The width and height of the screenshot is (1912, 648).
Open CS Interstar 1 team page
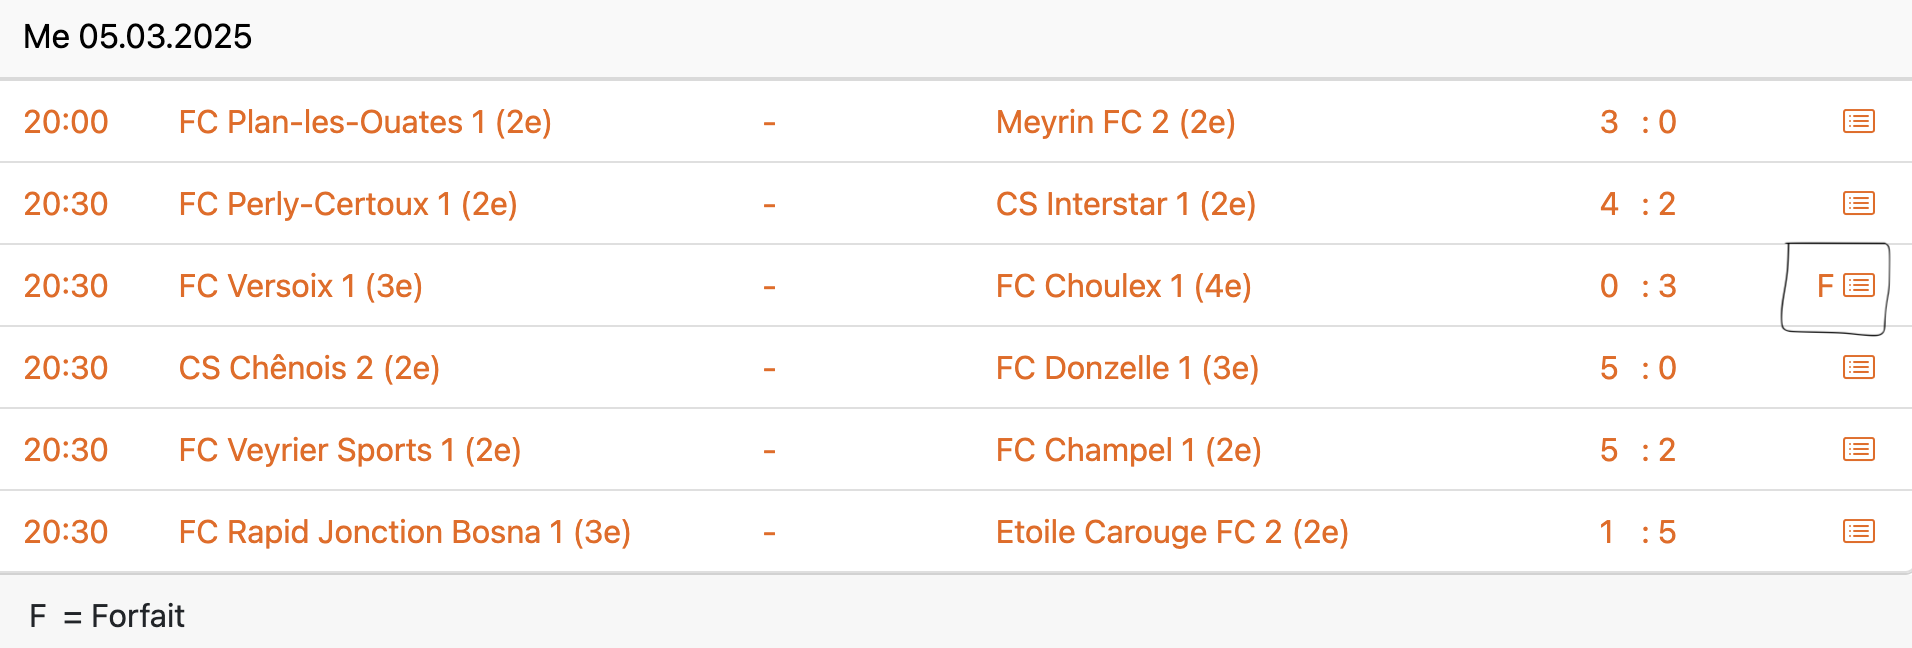(1126, 204)
